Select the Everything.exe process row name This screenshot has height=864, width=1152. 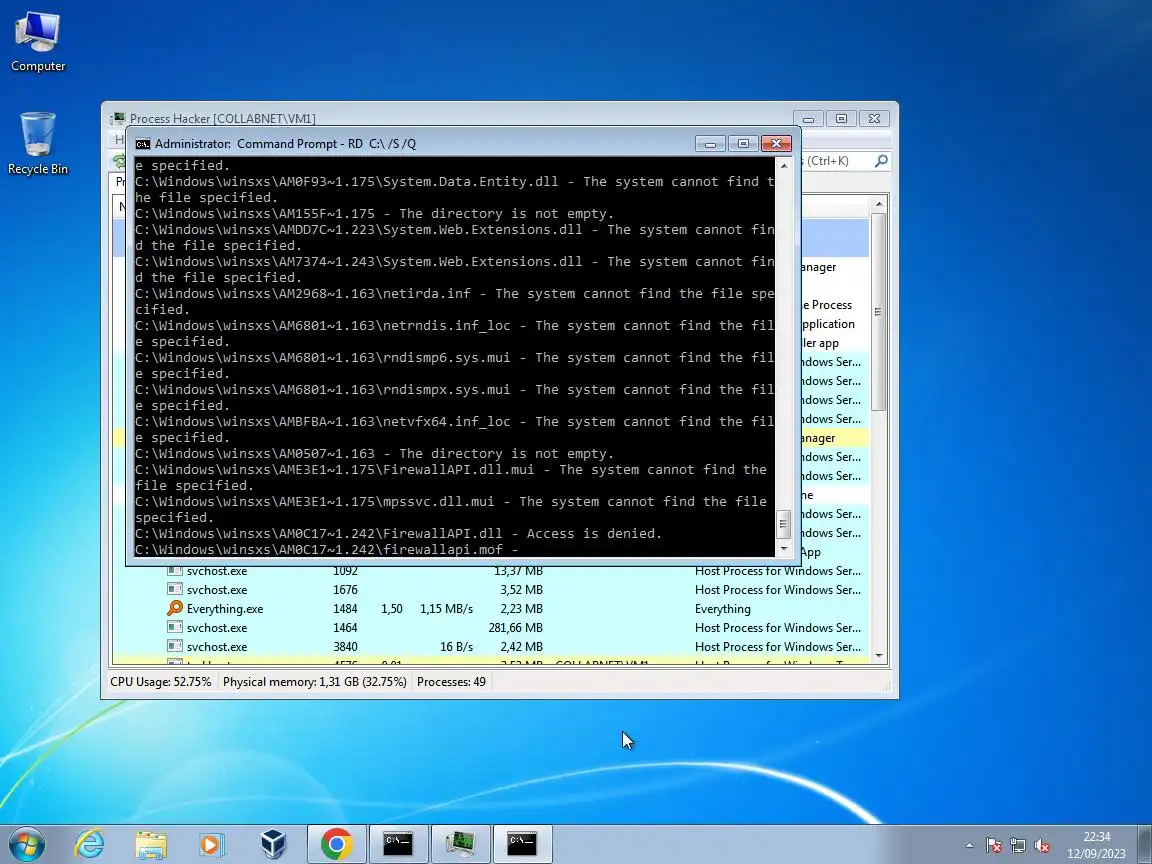click(225, 608)
